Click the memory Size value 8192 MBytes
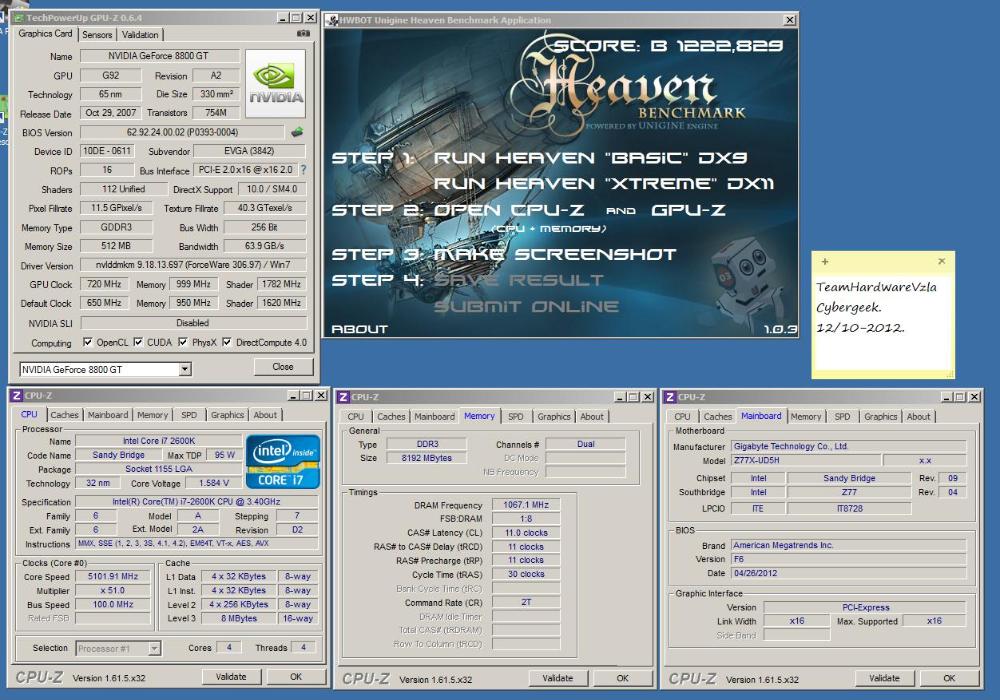Image resolution: width=1000 pixels, height=700 pixels. (427, 458)
